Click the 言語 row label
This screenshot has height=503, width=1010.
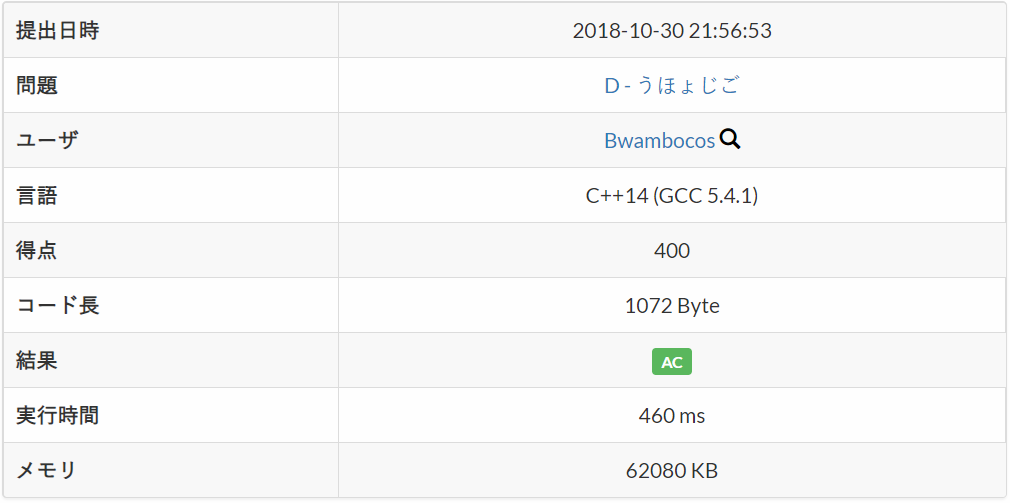(x=38, y=196)
